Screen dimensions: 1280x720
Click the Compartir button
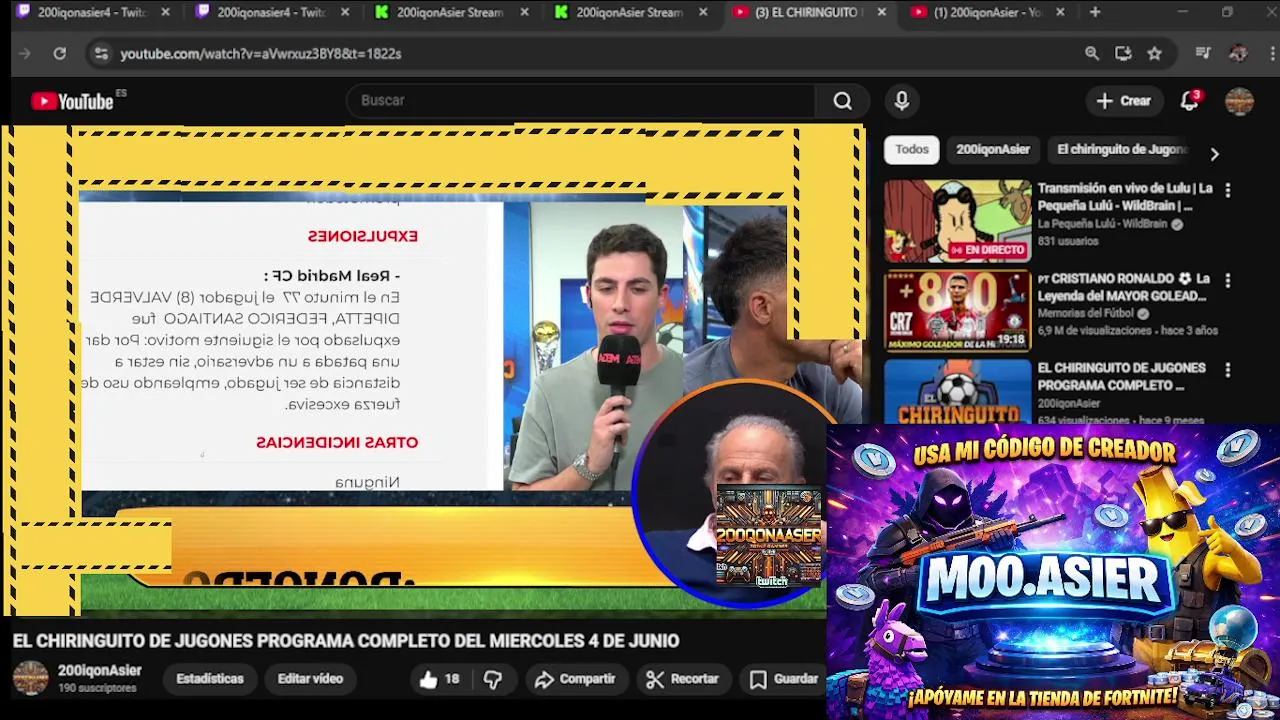pos(575,680)
